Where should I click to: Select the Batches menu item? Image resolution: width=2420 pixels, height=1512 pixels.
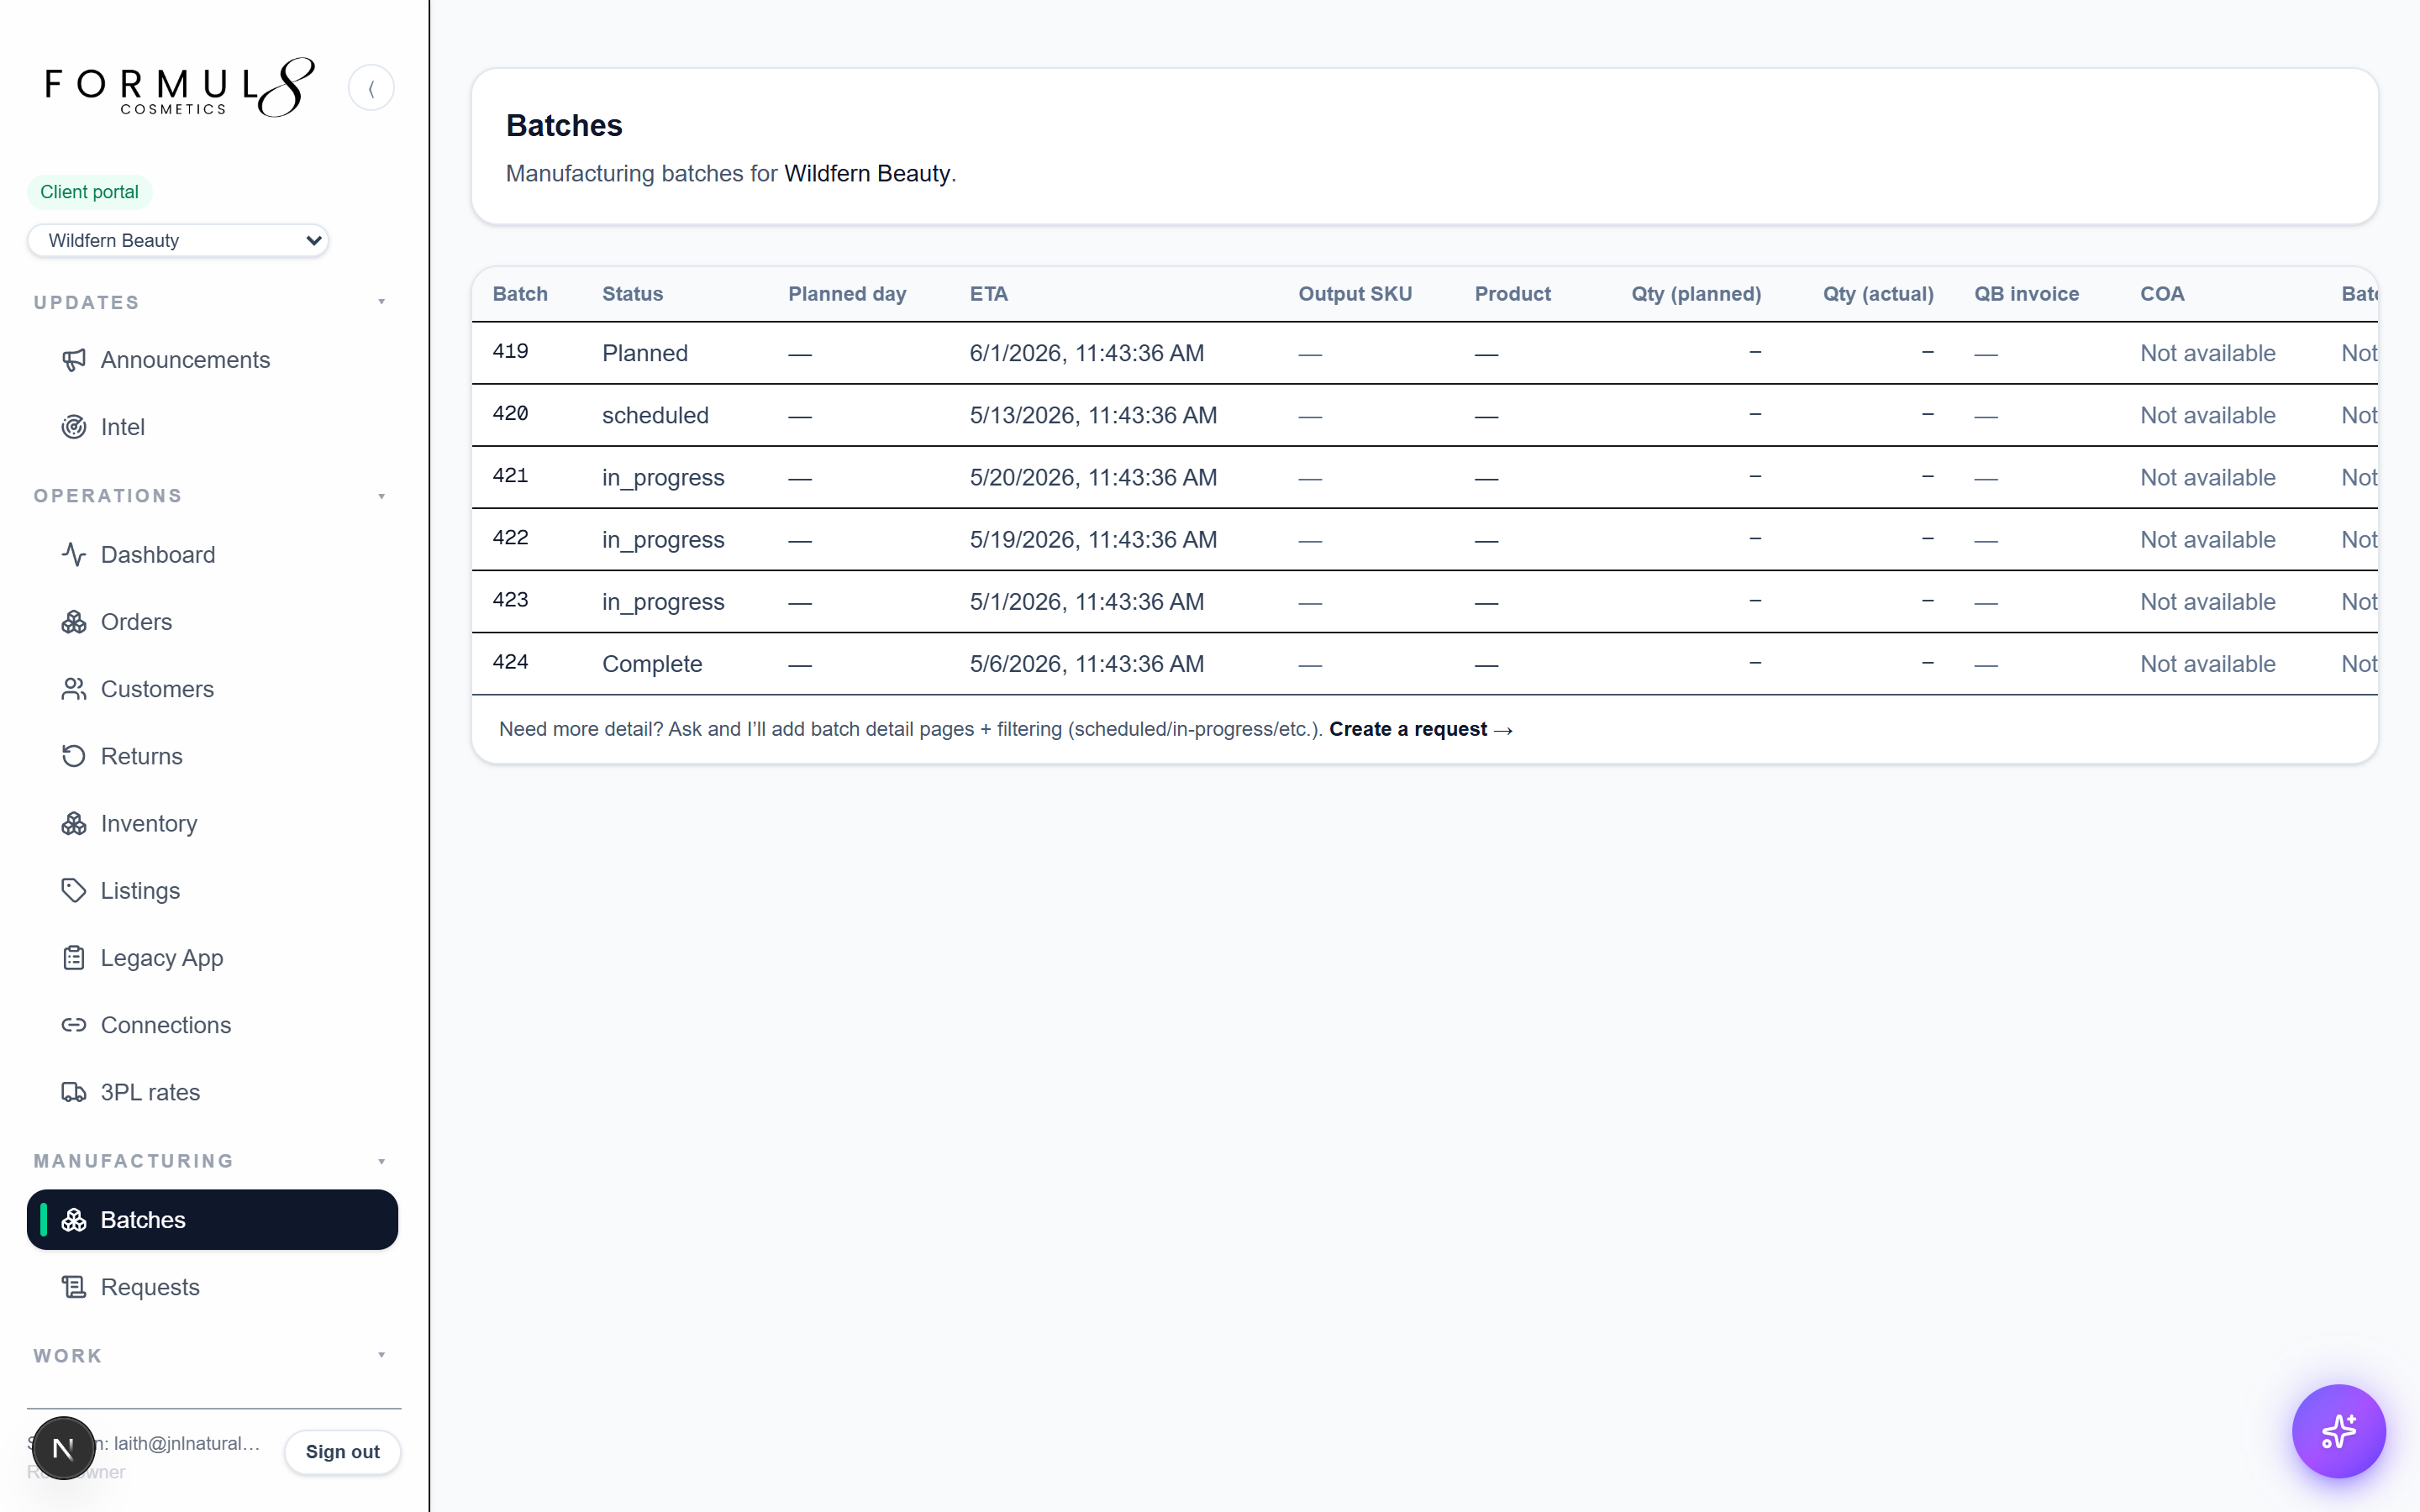pos(212,1220)
